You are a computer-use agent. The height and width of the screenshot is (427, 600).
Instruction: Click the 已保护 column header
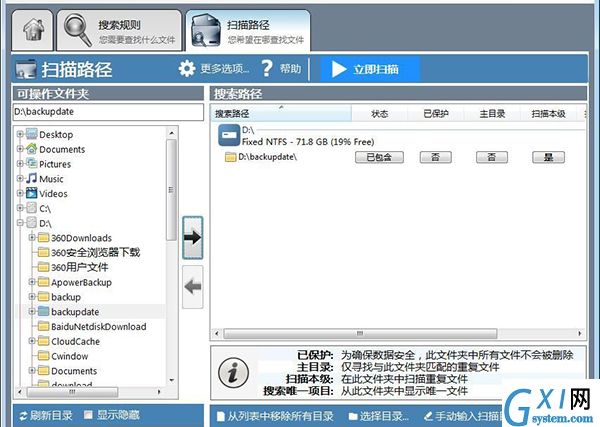(435, 114)
